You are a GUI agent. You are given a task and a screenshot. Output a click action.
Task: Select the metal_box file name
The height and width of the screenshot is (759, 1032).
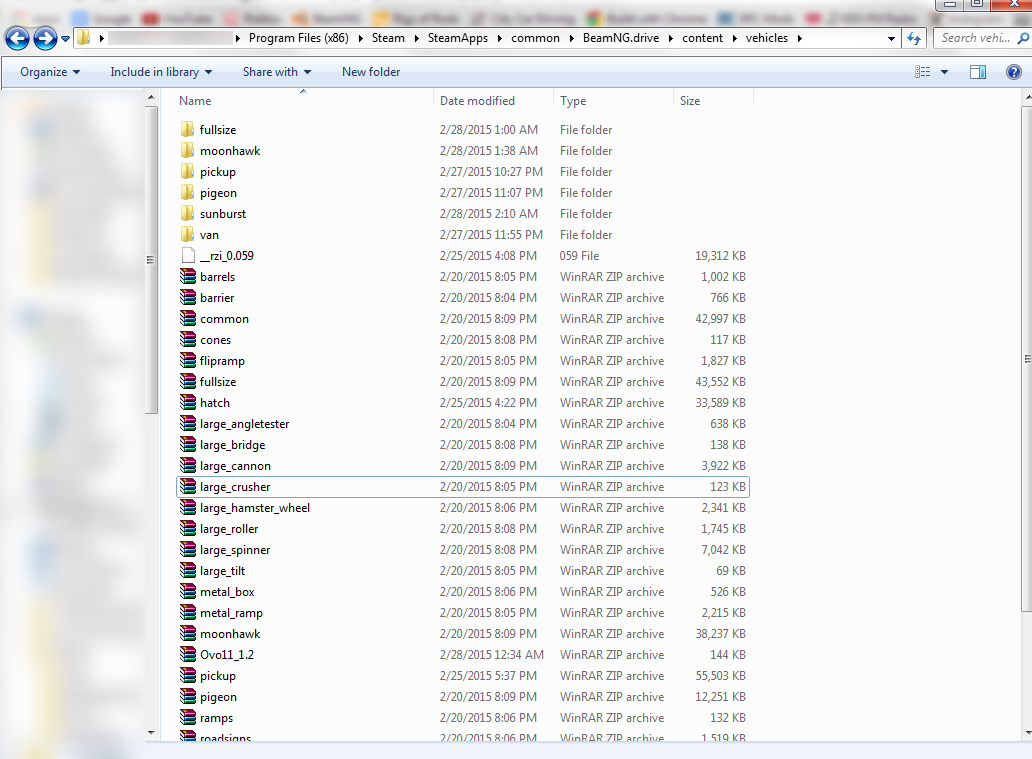pos(227,592)
